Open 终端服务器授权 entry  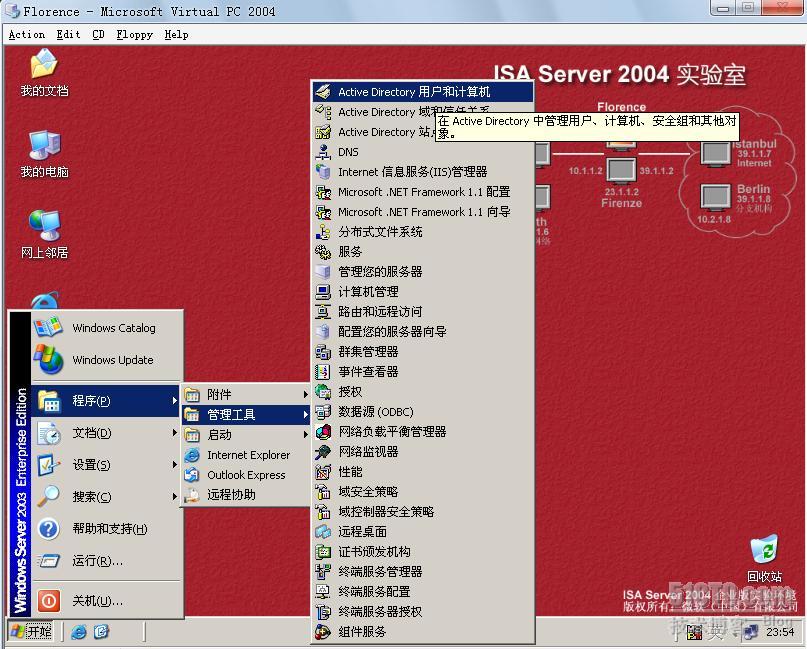click(x=423, y=611)
